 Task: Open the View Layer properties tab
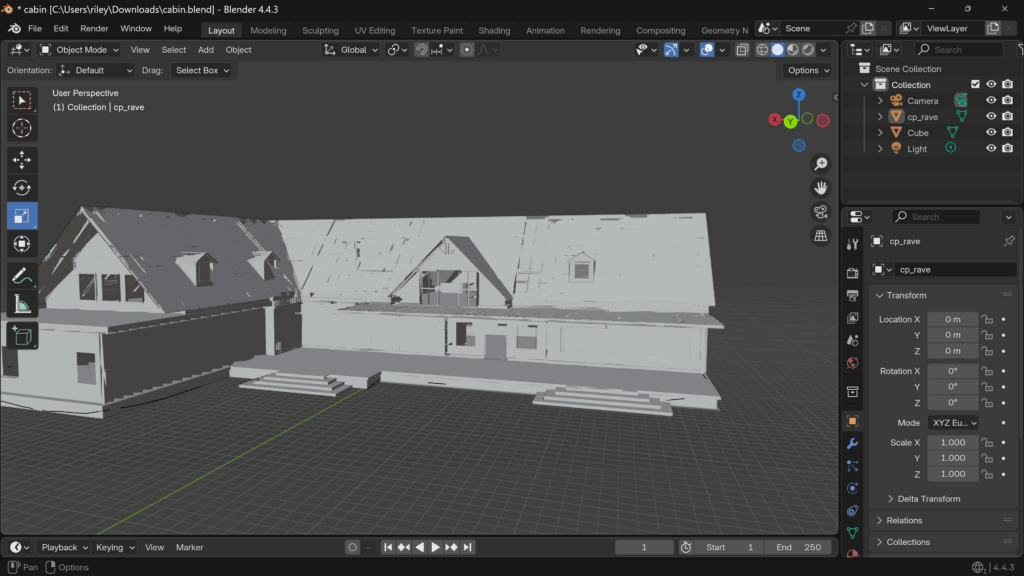point(852,318)
